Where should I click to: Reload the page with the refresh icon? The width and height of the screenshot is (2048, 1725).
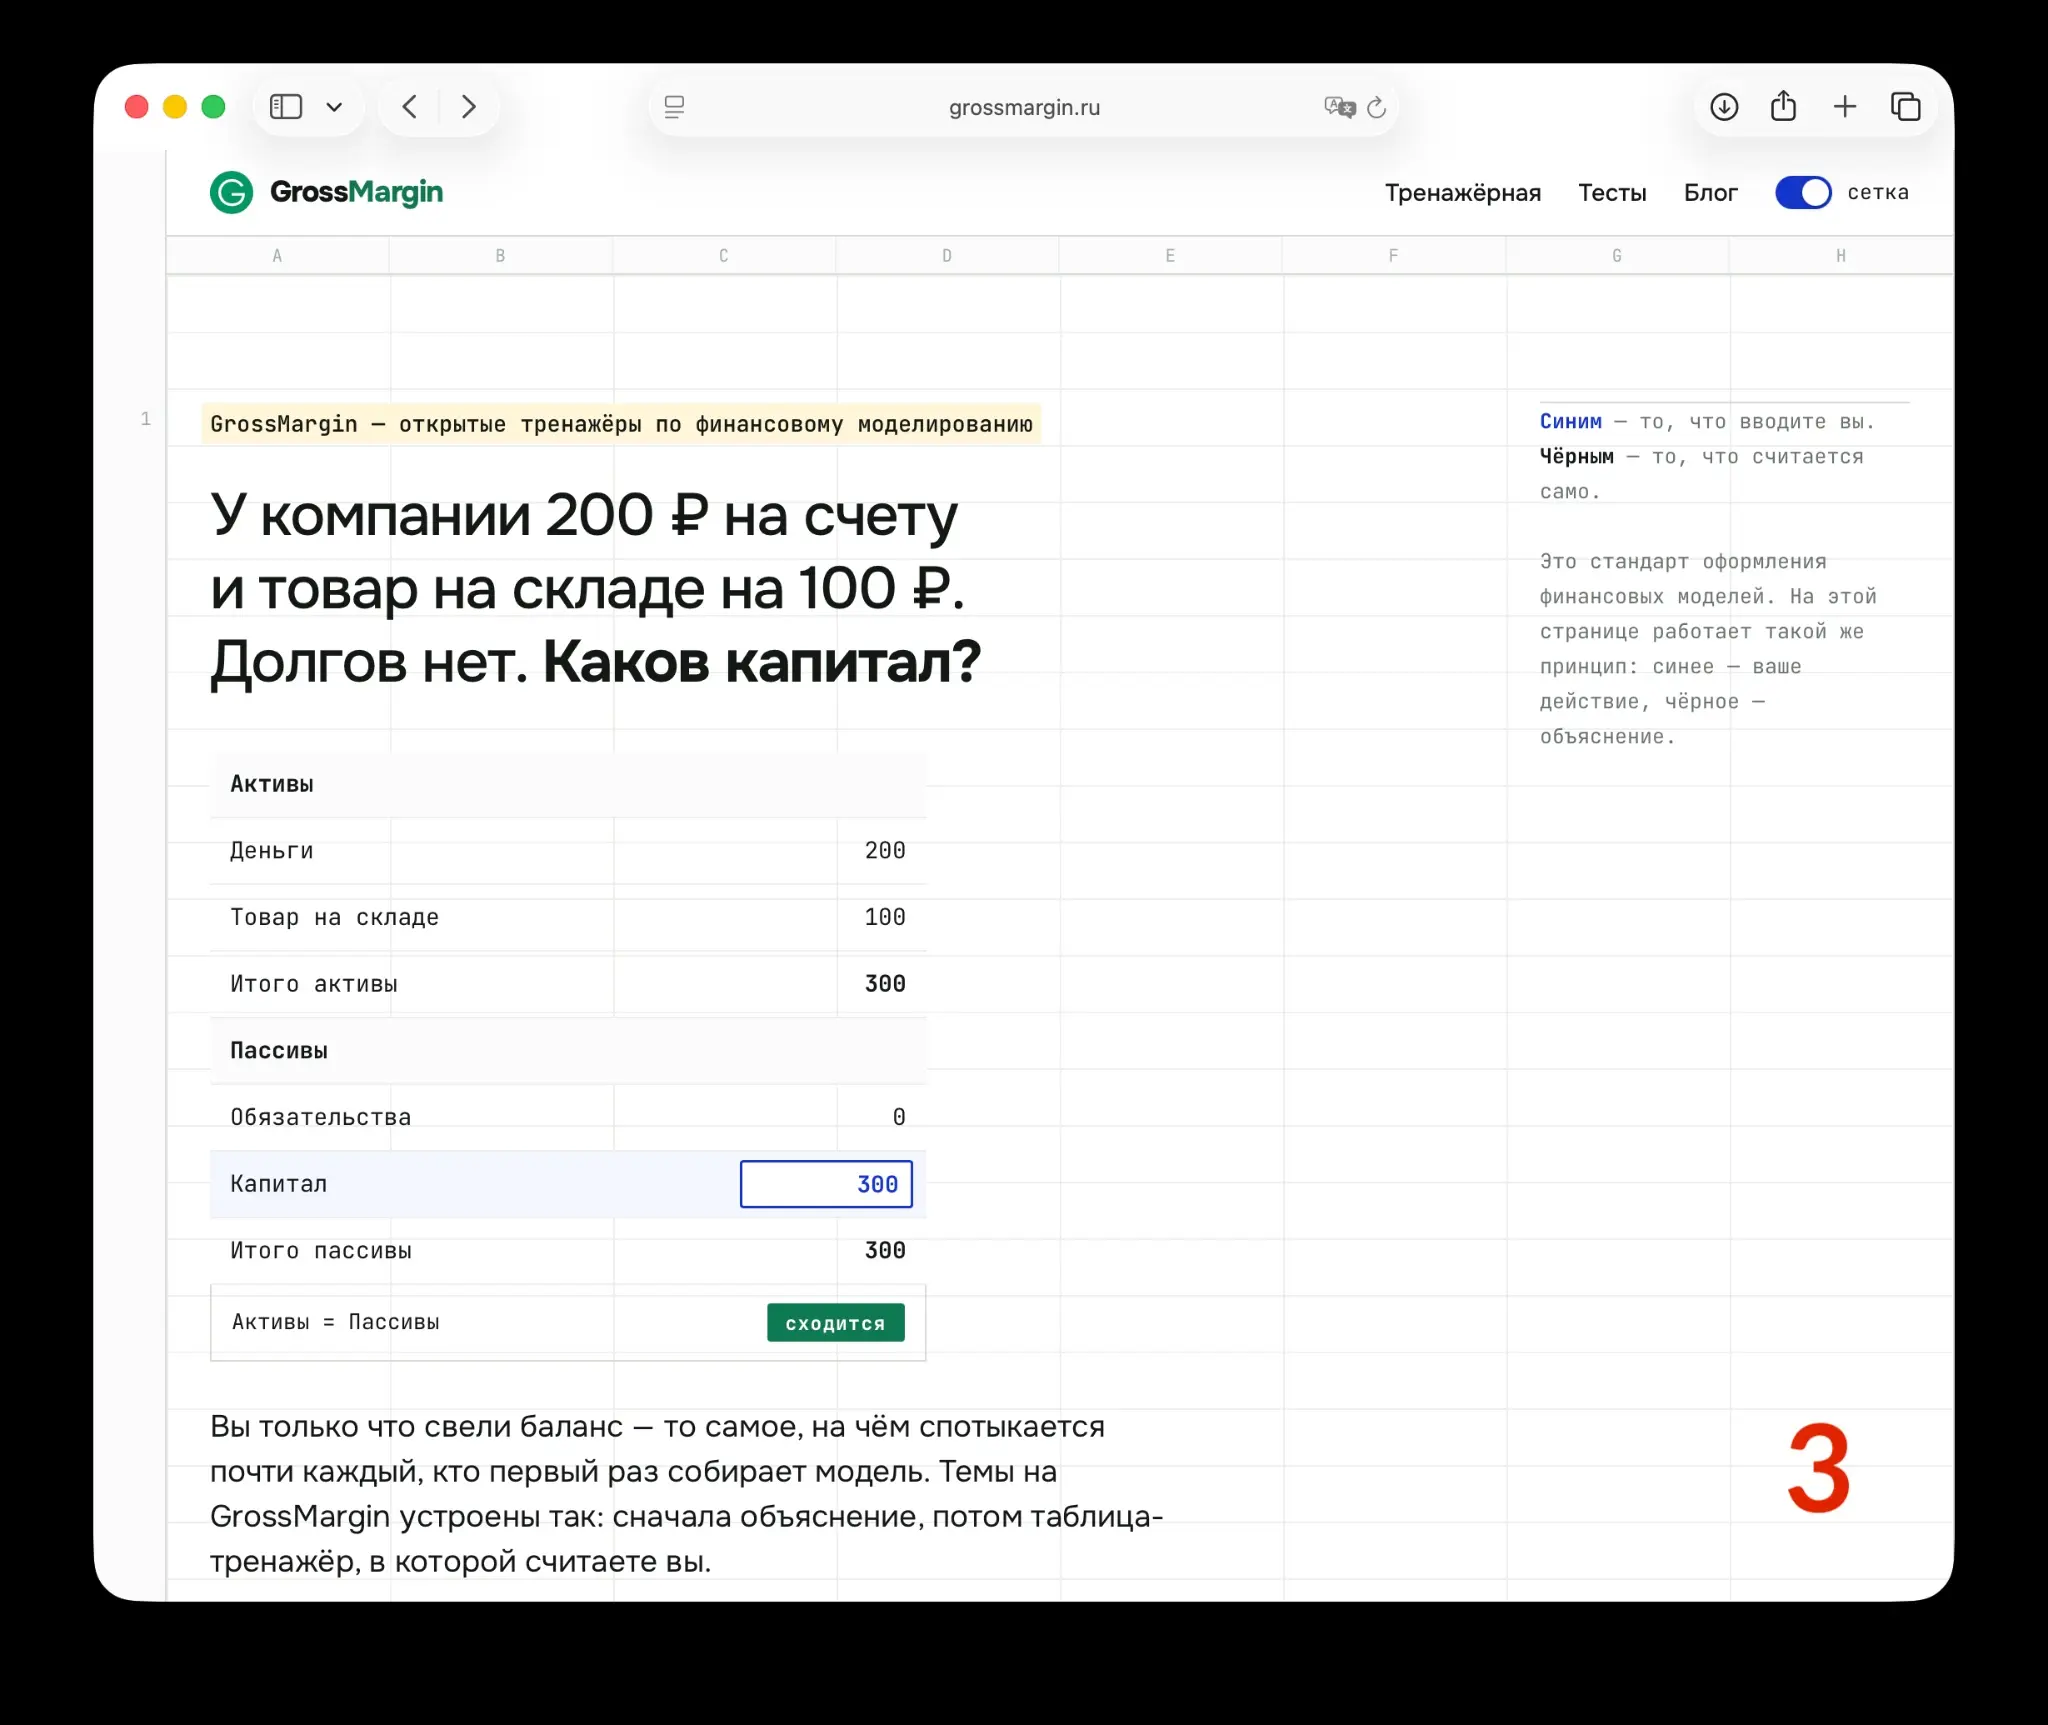click(x=1377, y=107)
